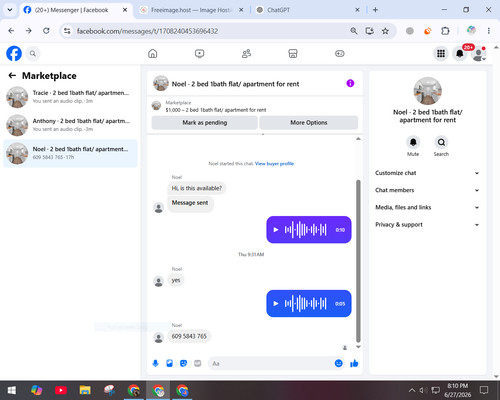Open the Video (Watch) icon
This screenshot has width=500, height=400.
pos(199,53)
